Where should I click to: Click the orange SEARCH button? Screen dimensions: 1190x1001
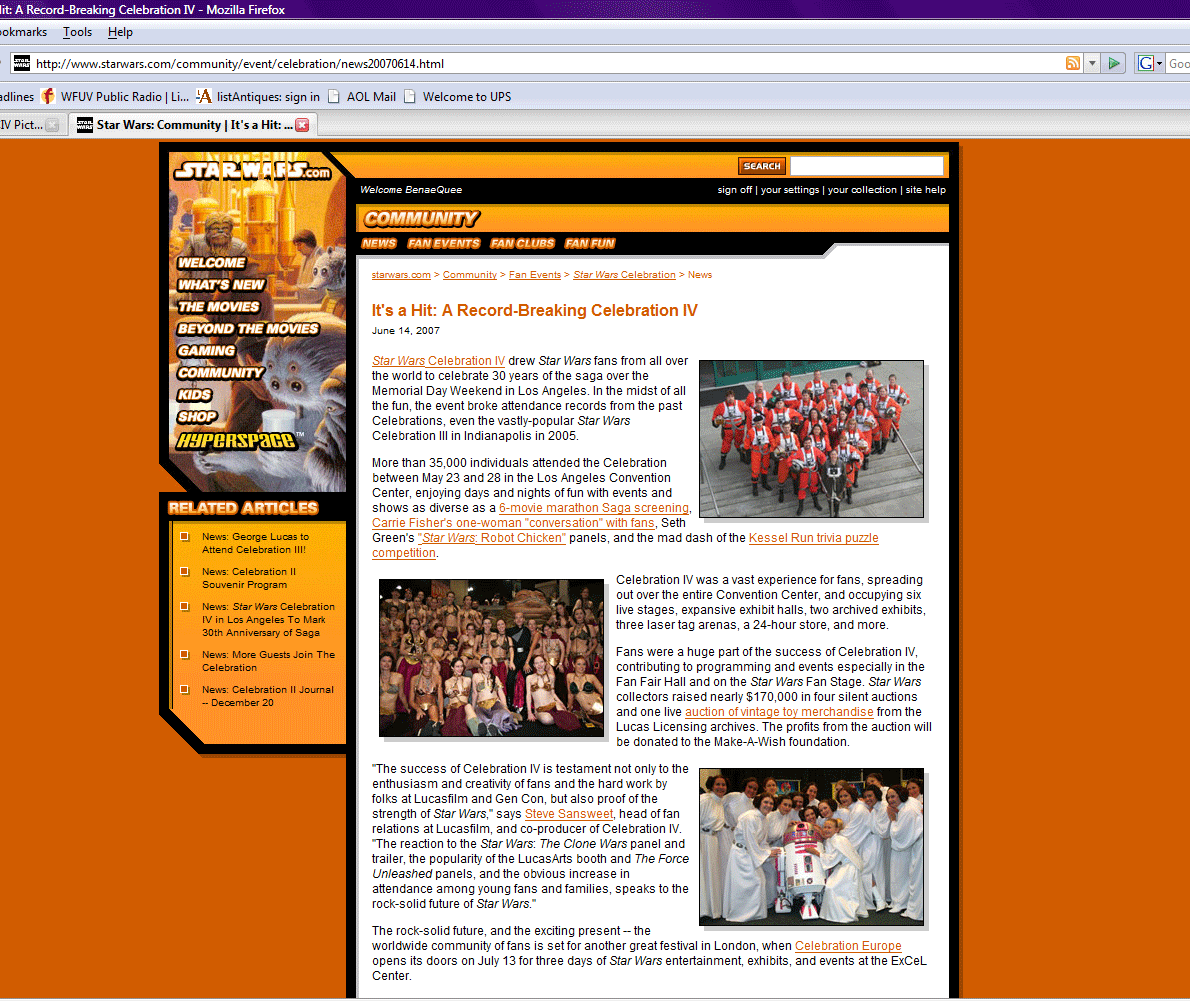point(761,166)
